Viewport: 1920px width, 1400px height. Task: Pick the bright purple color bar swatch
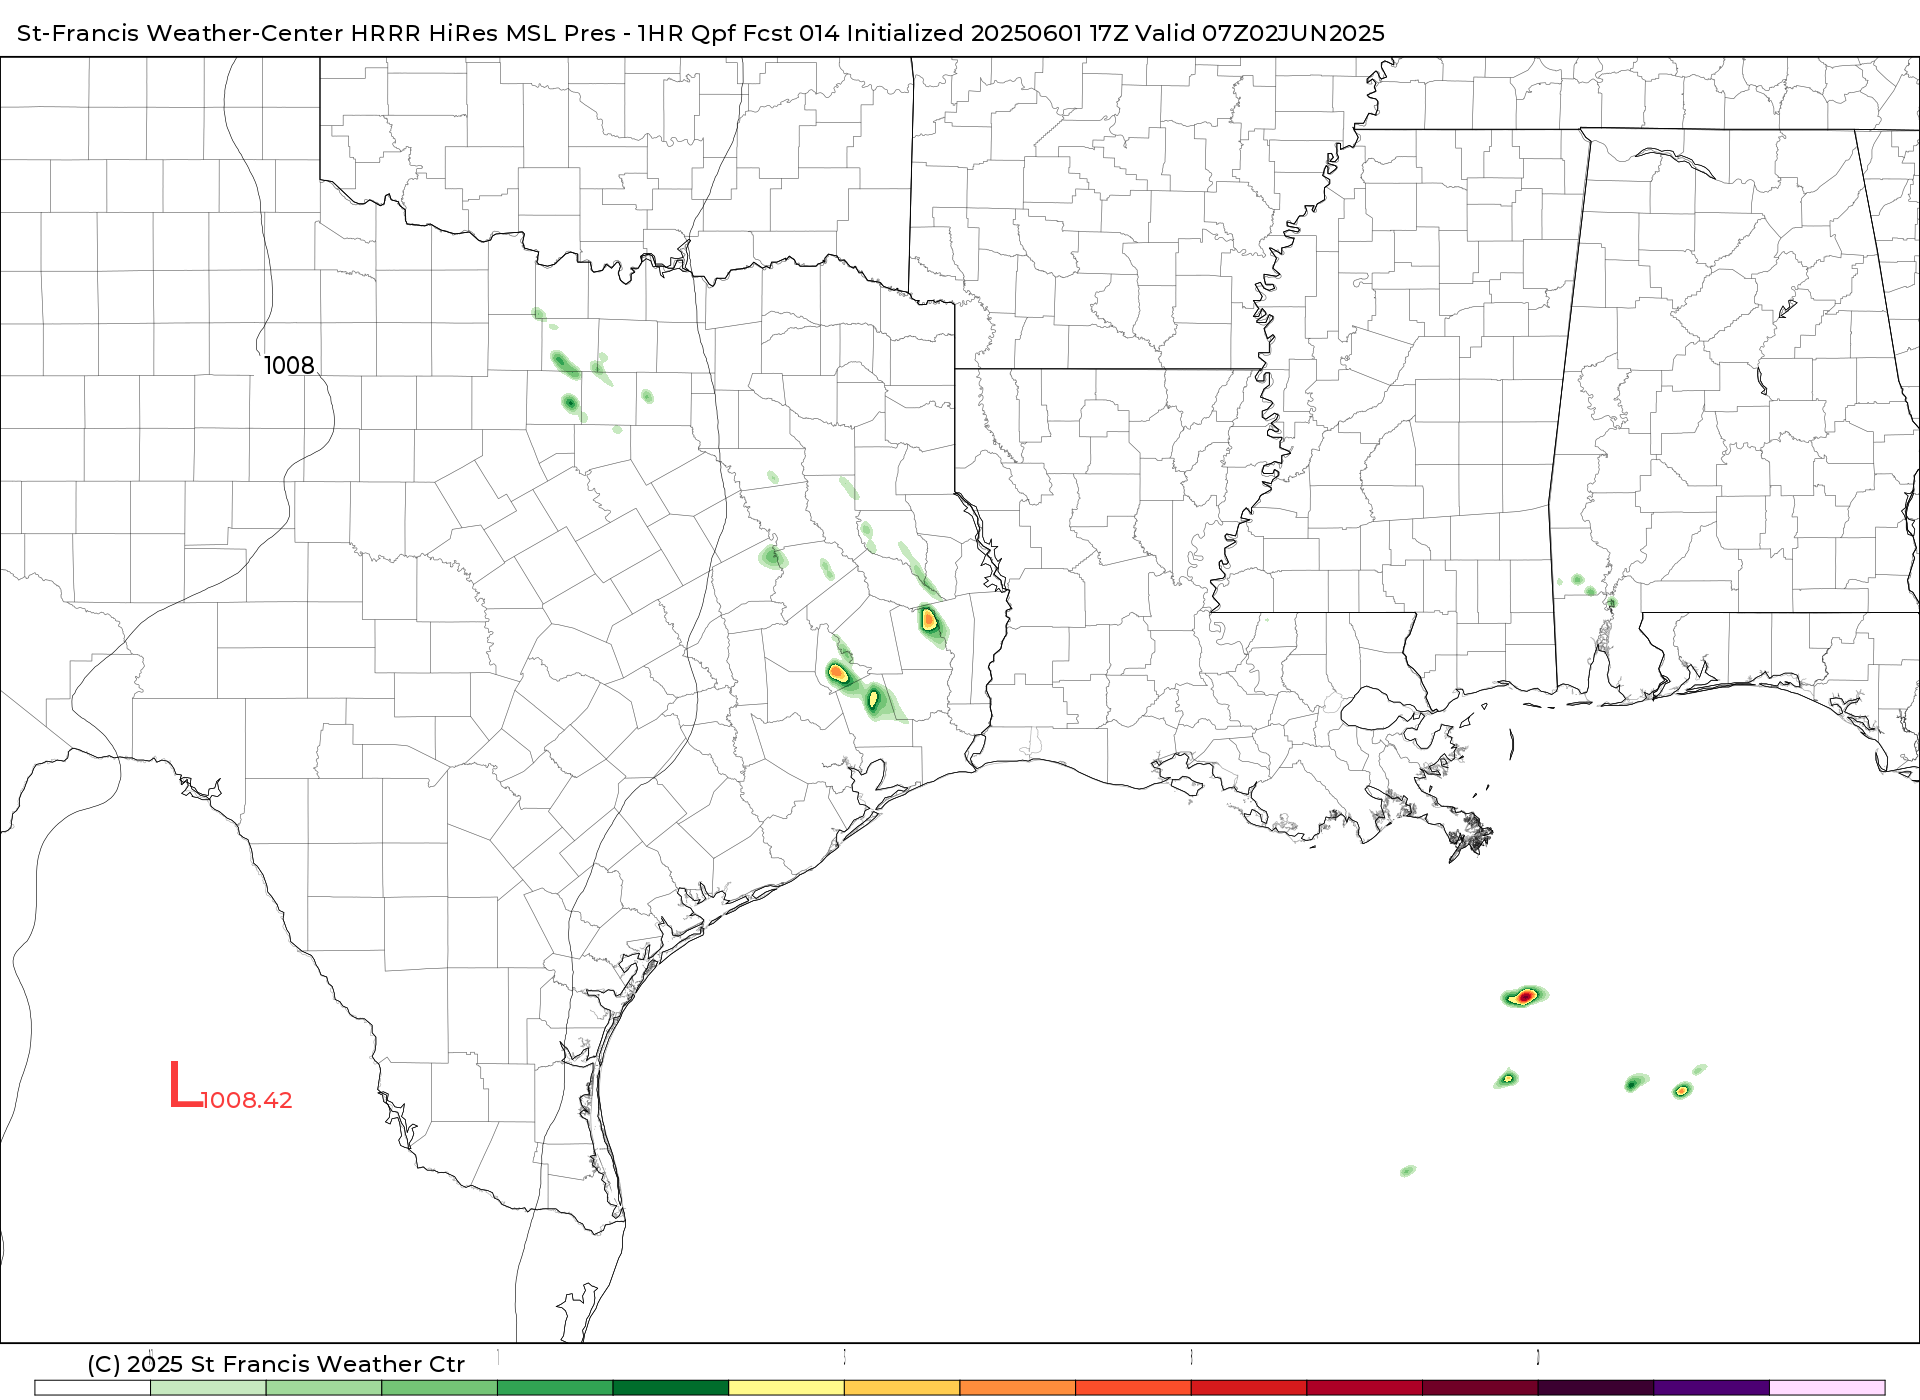pos(1712,1388)
